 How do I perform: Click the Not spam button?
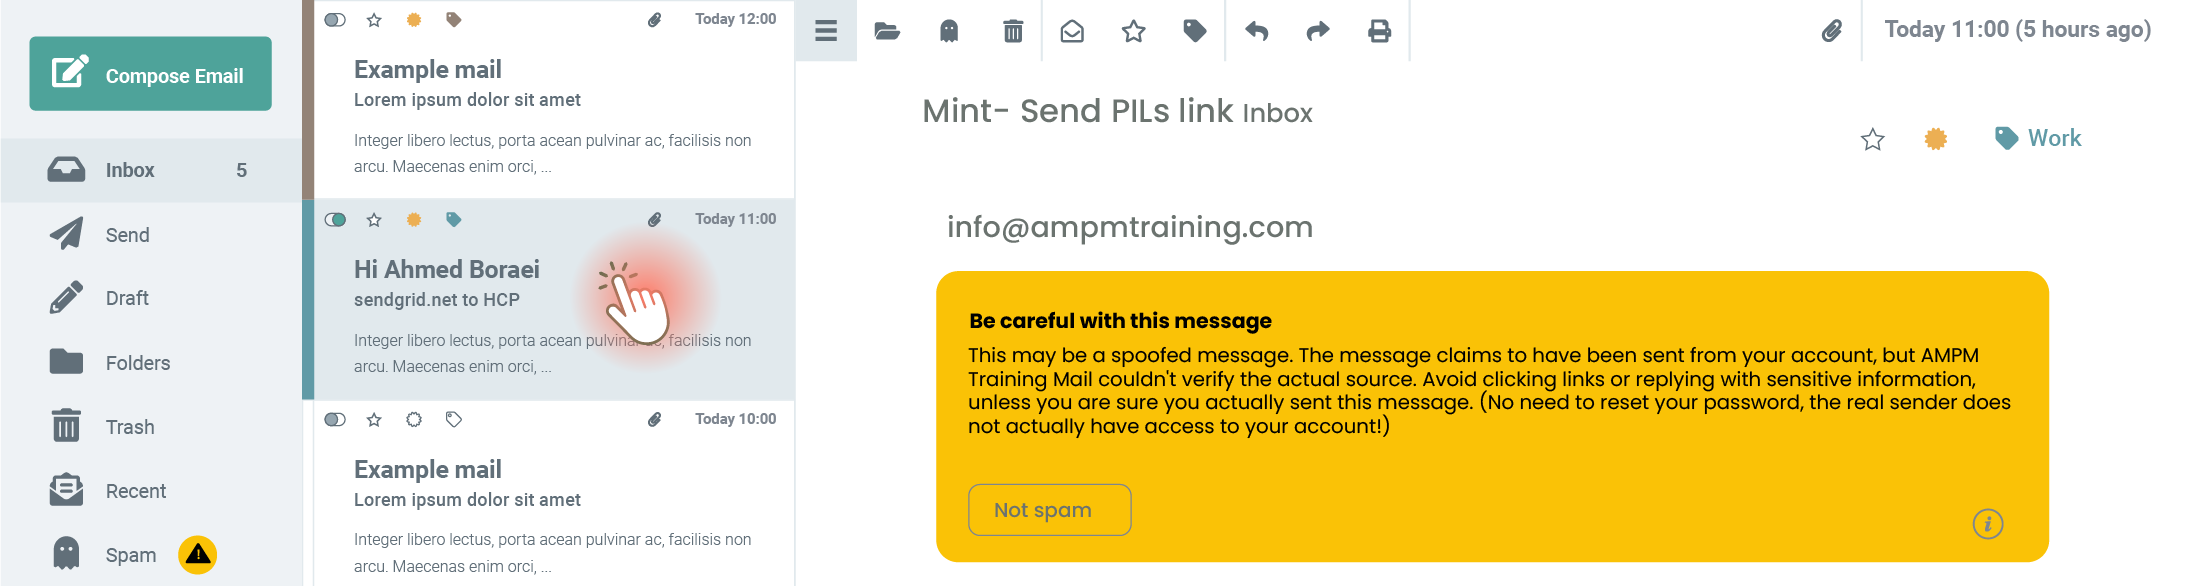tap(1049, 510)
